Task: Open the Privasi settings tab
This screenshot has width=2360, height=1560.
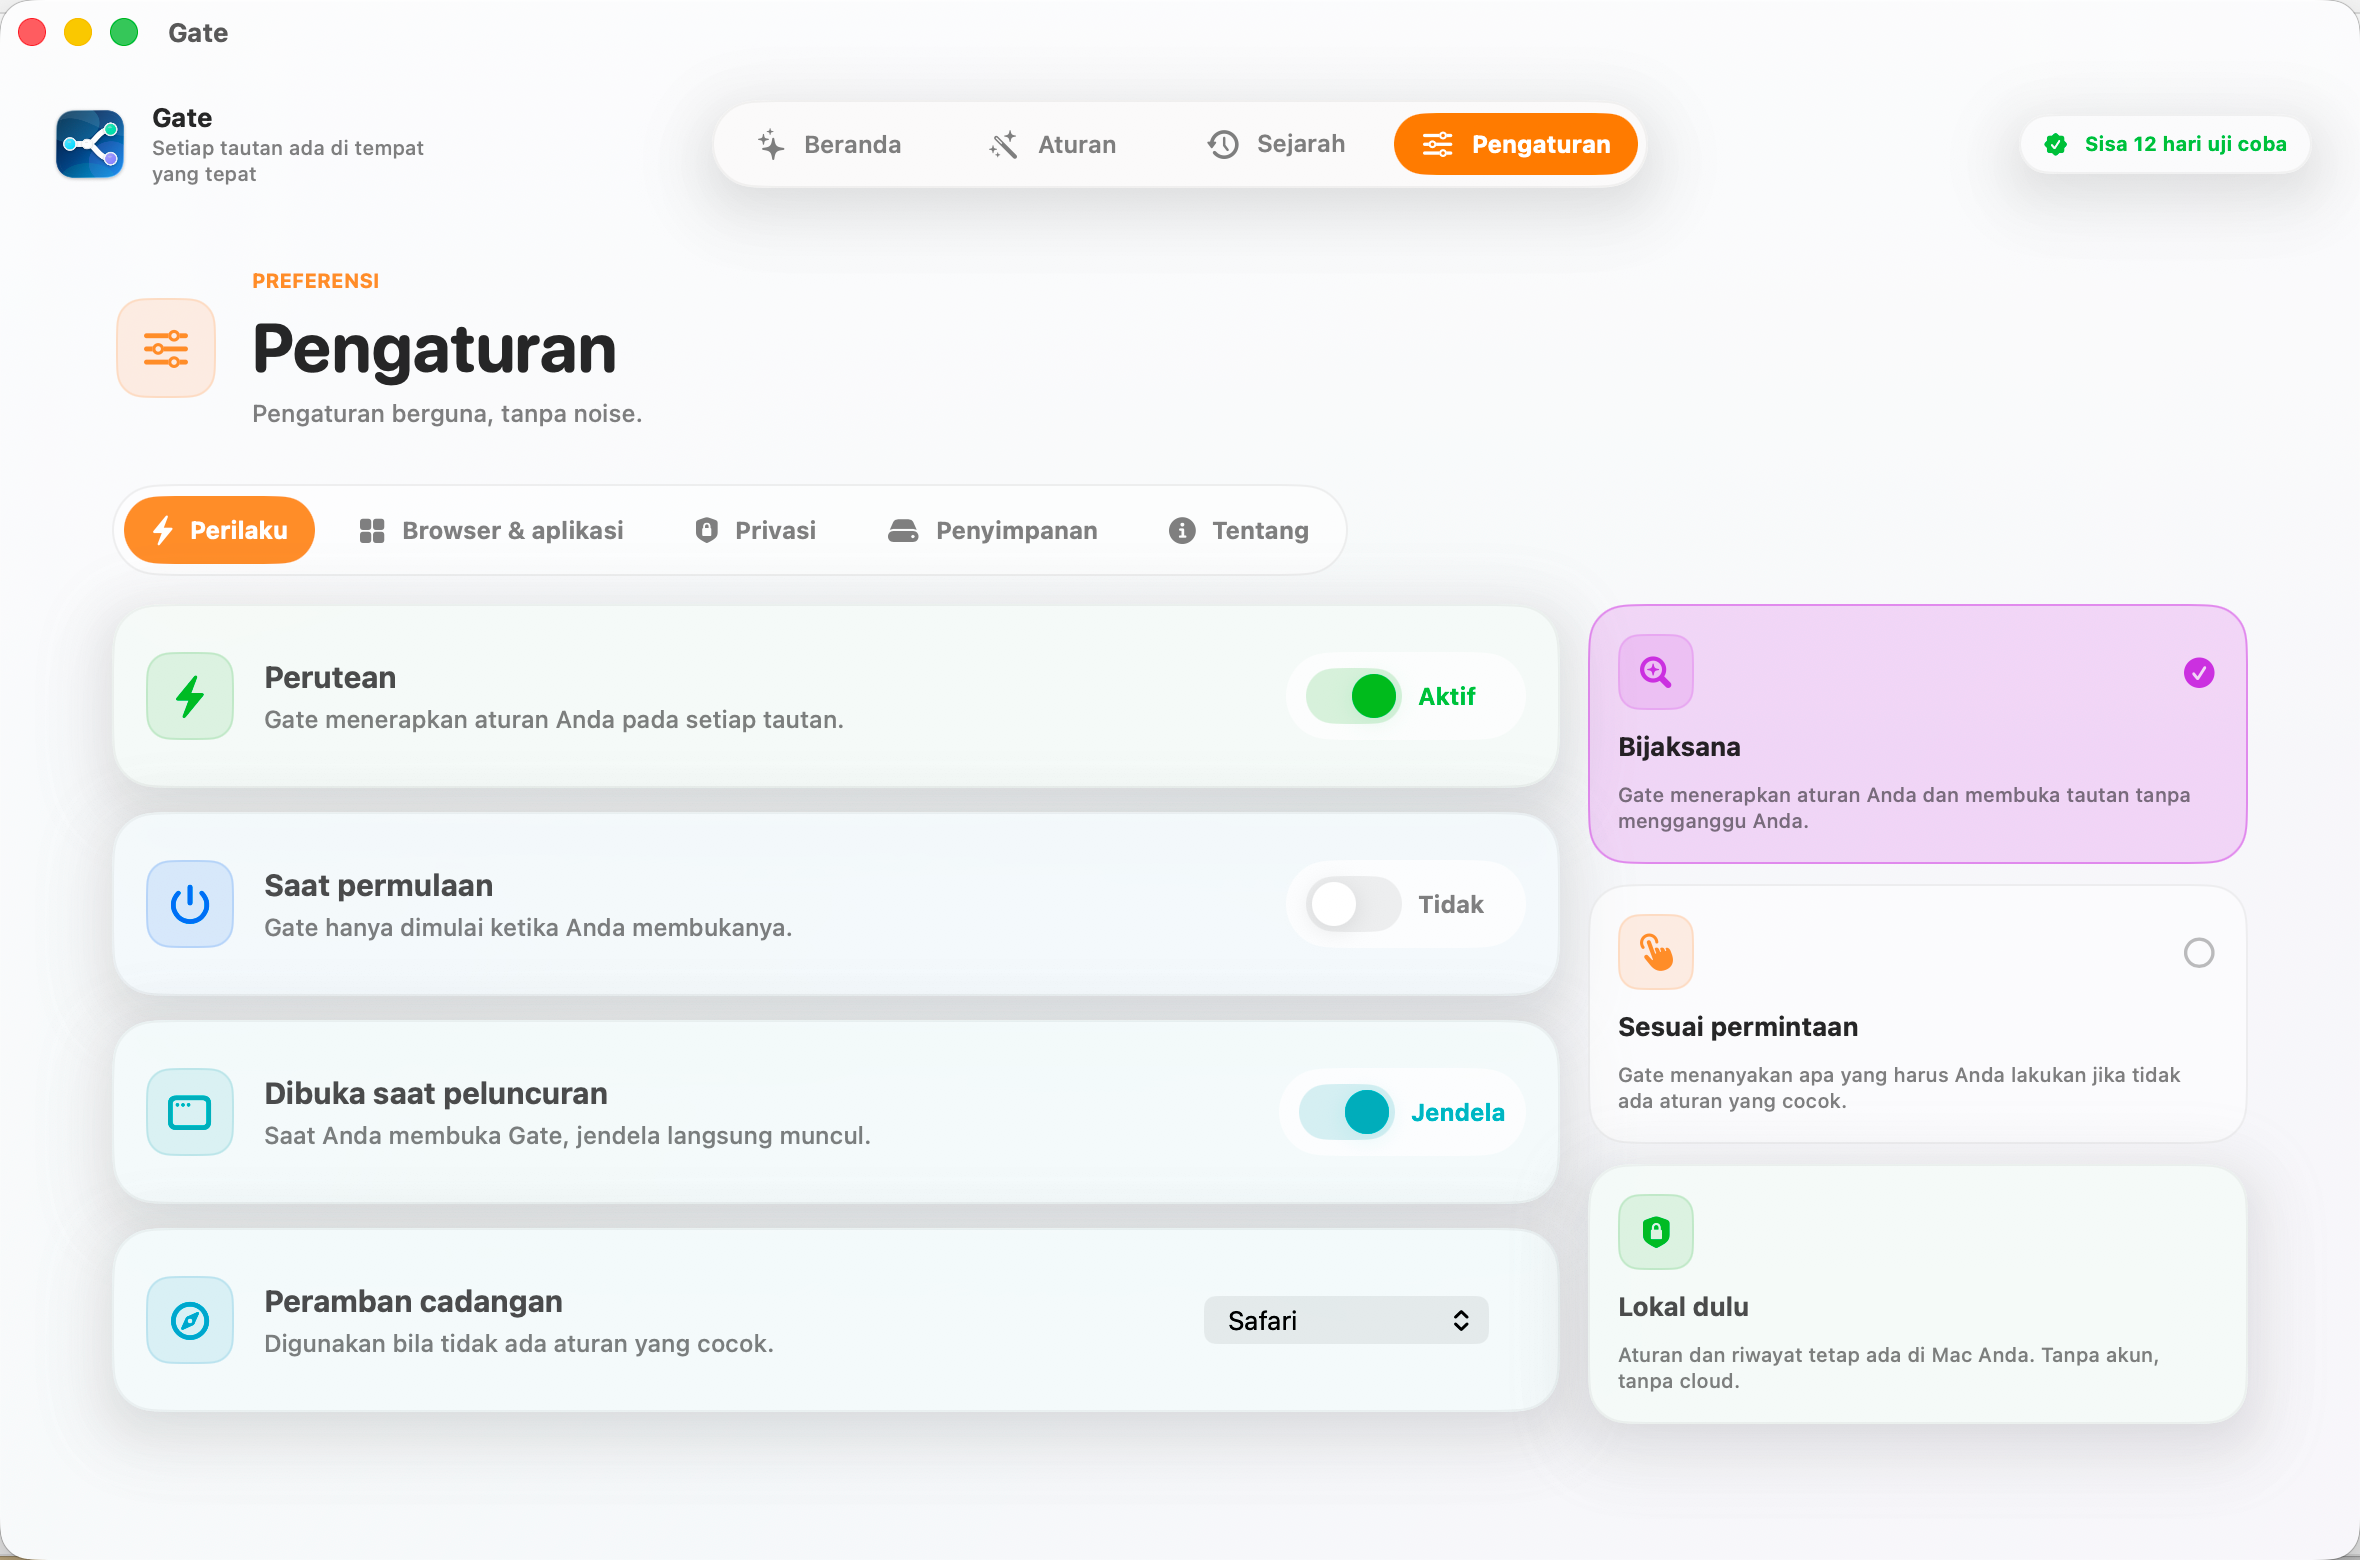Action: (x=756, y=530)
